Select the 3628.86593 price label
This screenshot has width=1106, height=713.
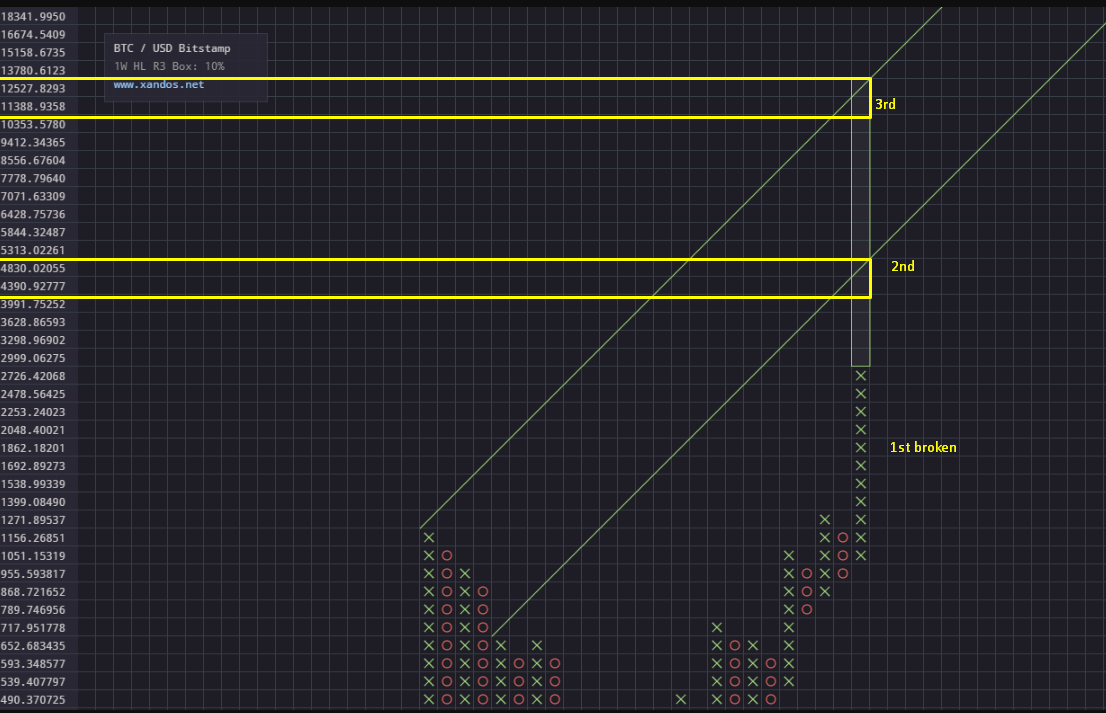click(x=33, y=322)
